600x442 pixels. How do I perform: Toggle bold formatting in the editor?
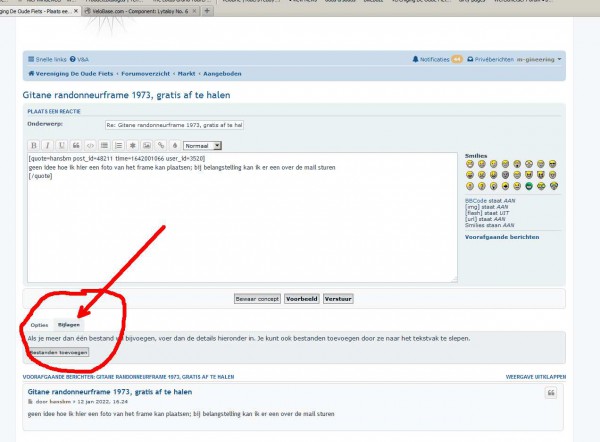[34, 146]
